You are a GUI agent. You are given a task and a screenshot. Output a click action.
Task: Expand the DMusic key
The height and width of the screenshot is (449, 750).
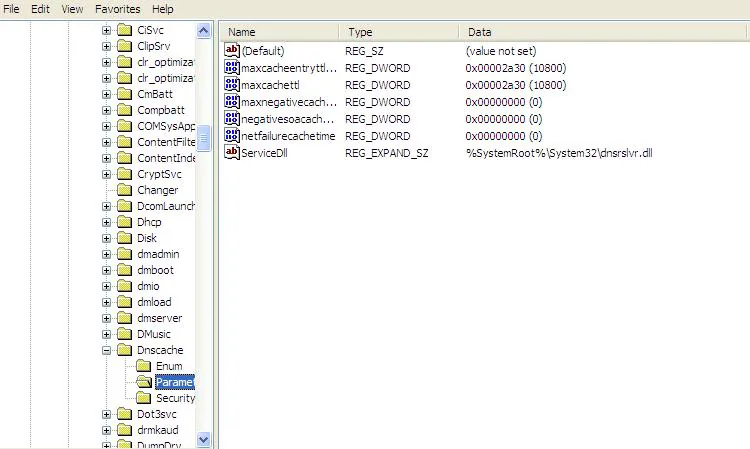[x=106, y=334]
